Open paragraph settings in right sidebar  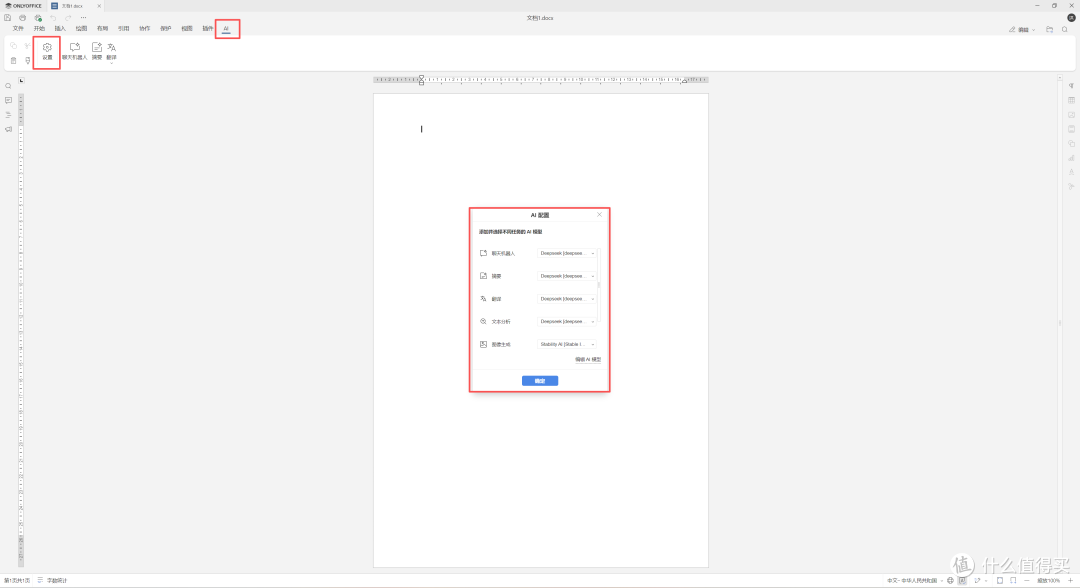click(x=1071, y=86)
